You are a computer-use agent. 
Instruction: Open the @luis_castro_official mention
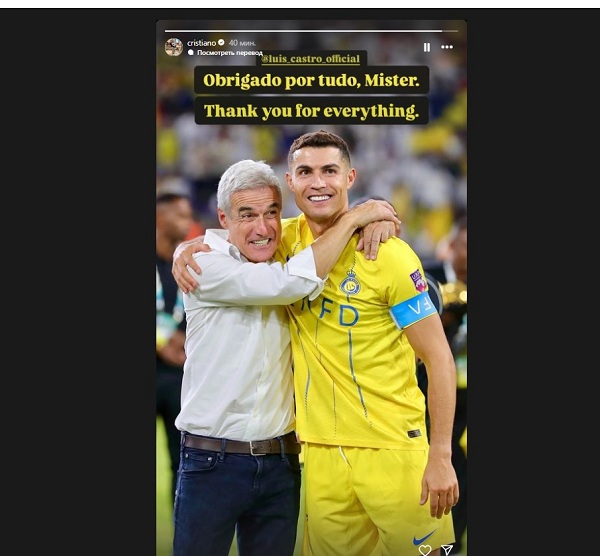click(311, 59)
